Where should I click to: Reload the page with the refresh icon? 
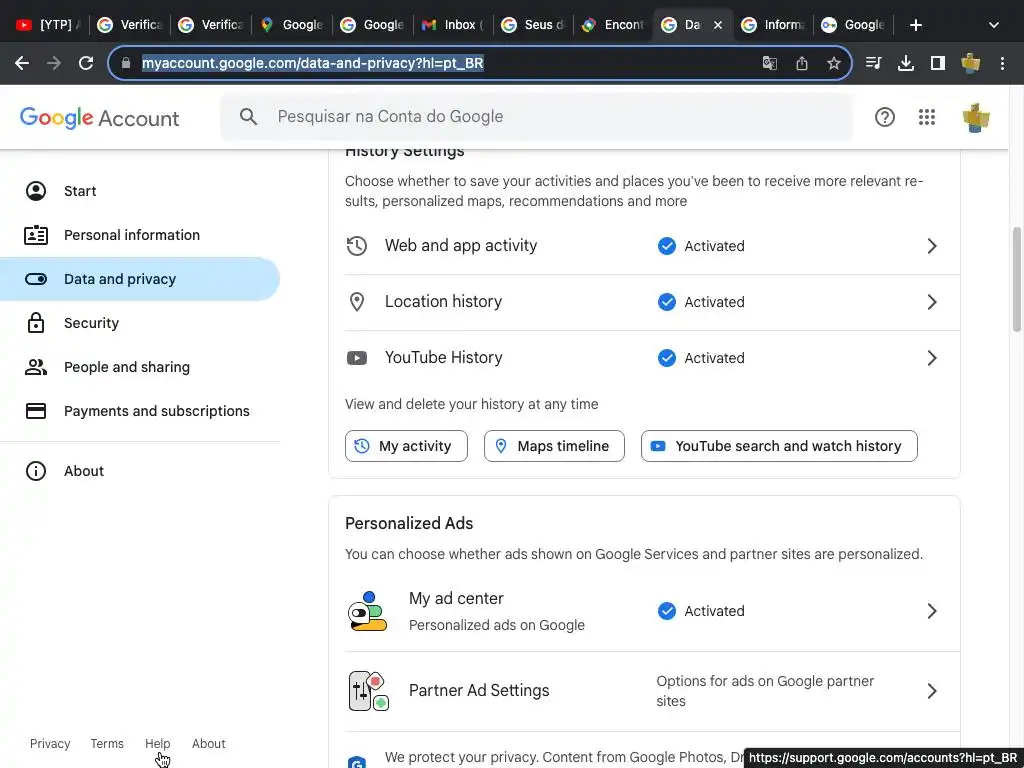pyautogui.click(x=86, y=63)
